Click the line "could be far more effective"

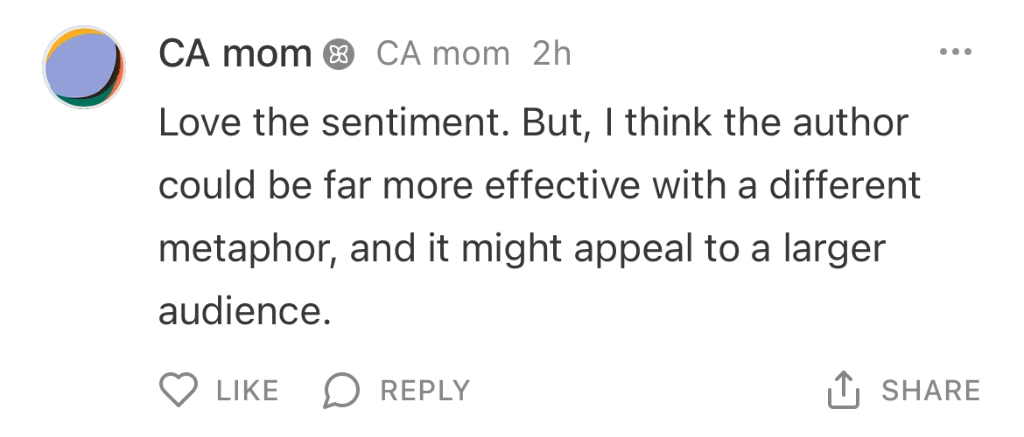[x=539, y=187]
